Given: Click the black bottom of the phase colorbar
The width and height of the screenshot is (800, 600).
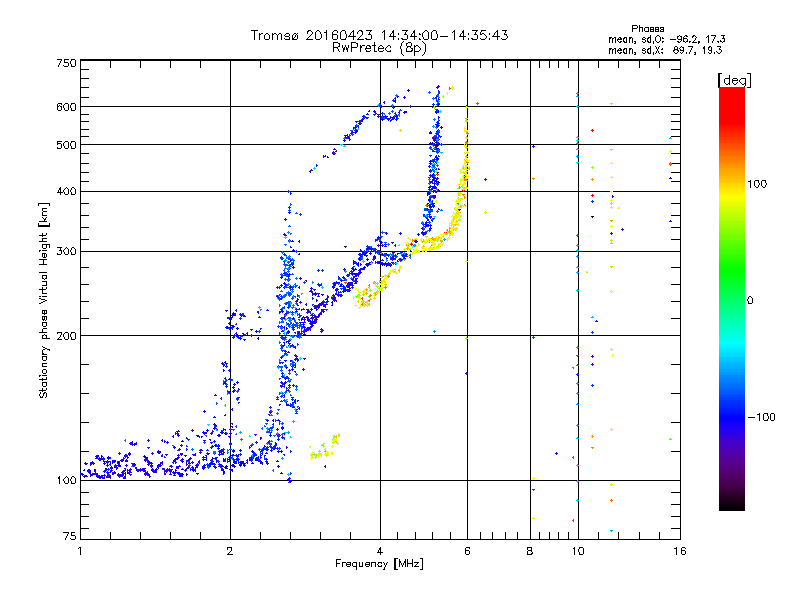Looking at the screenshot, I should click(732, 504).
